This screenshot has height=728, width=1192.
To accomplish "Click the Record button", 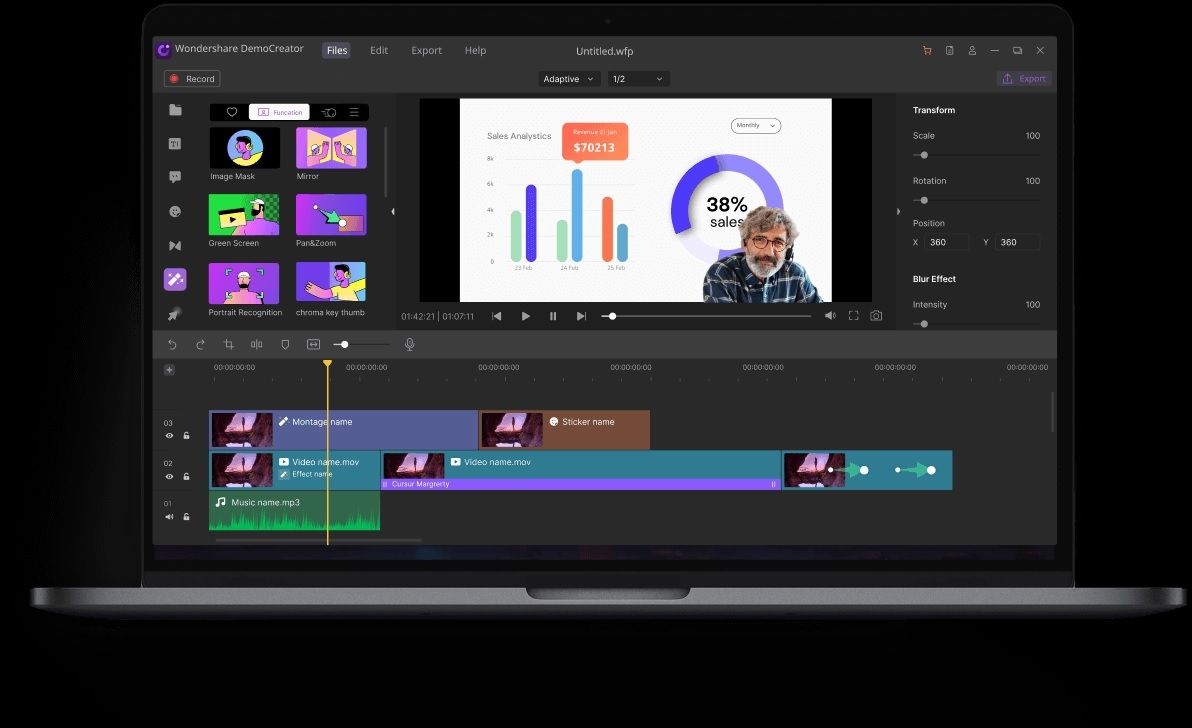I will (192, 79).
